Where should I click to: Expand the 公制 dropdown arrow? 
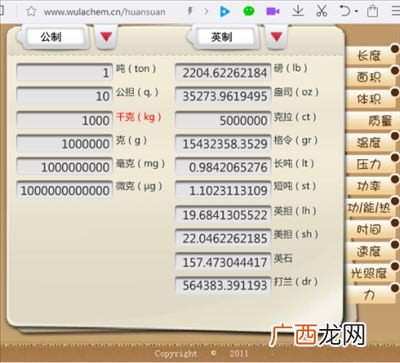106,37
